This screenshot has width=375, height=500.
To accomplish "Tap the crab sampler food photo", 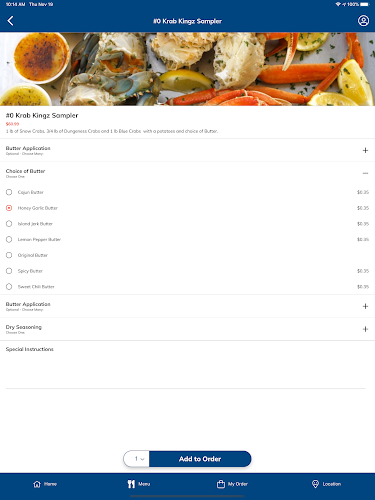I will [187, 69].
